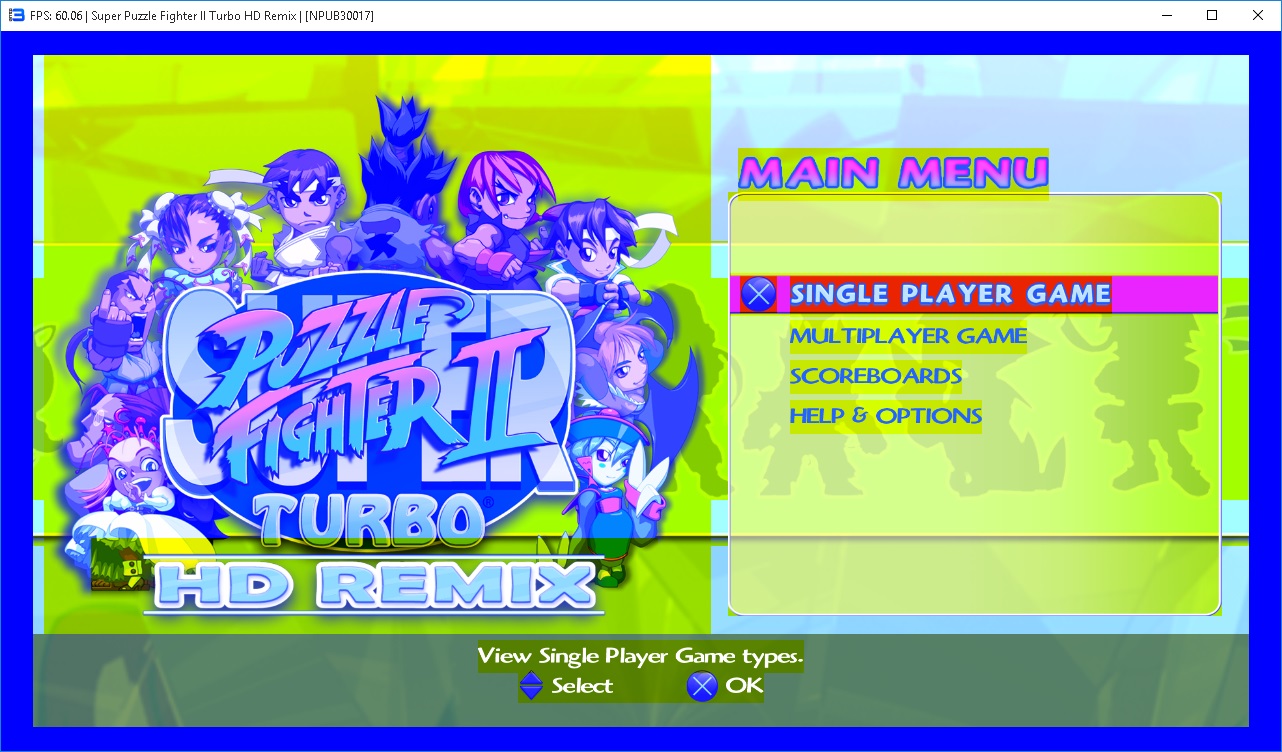Open the Multiplayer Game option
This screenshot has width=1282, height=752.
click(908, 336)
